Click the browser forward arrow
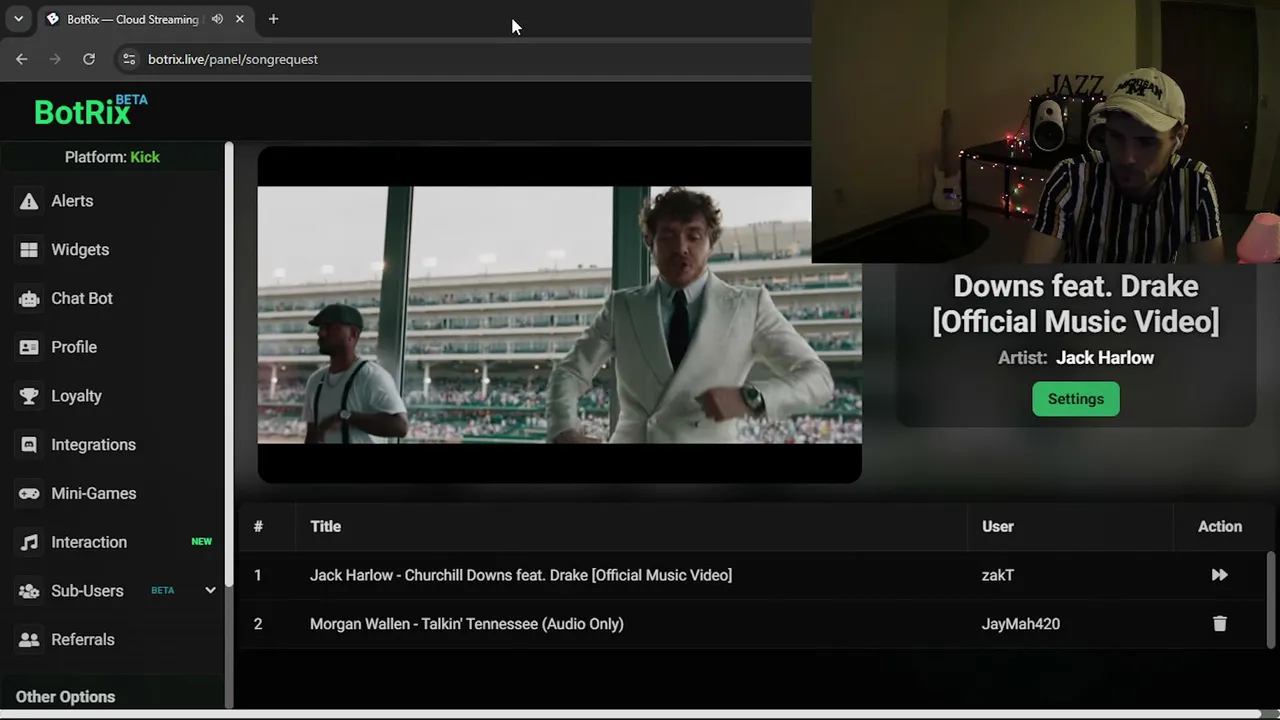 click(x=55, y=59)
